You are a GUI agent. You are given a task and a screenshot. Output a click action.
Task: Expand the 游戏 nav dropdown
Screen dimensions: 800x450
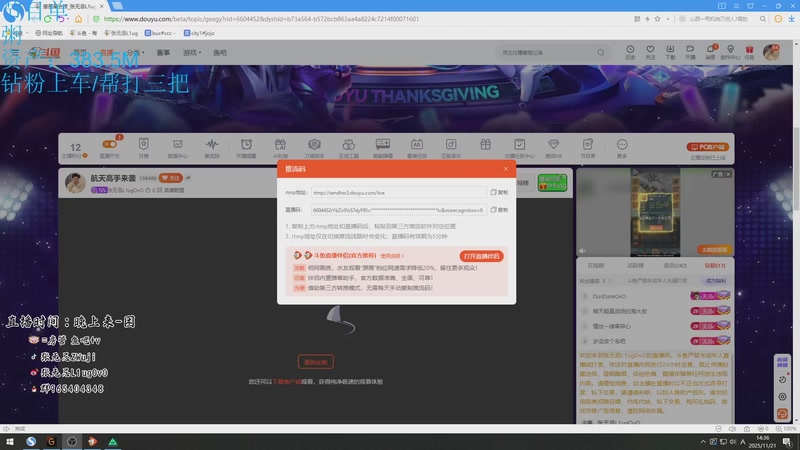tap(192, 53)
